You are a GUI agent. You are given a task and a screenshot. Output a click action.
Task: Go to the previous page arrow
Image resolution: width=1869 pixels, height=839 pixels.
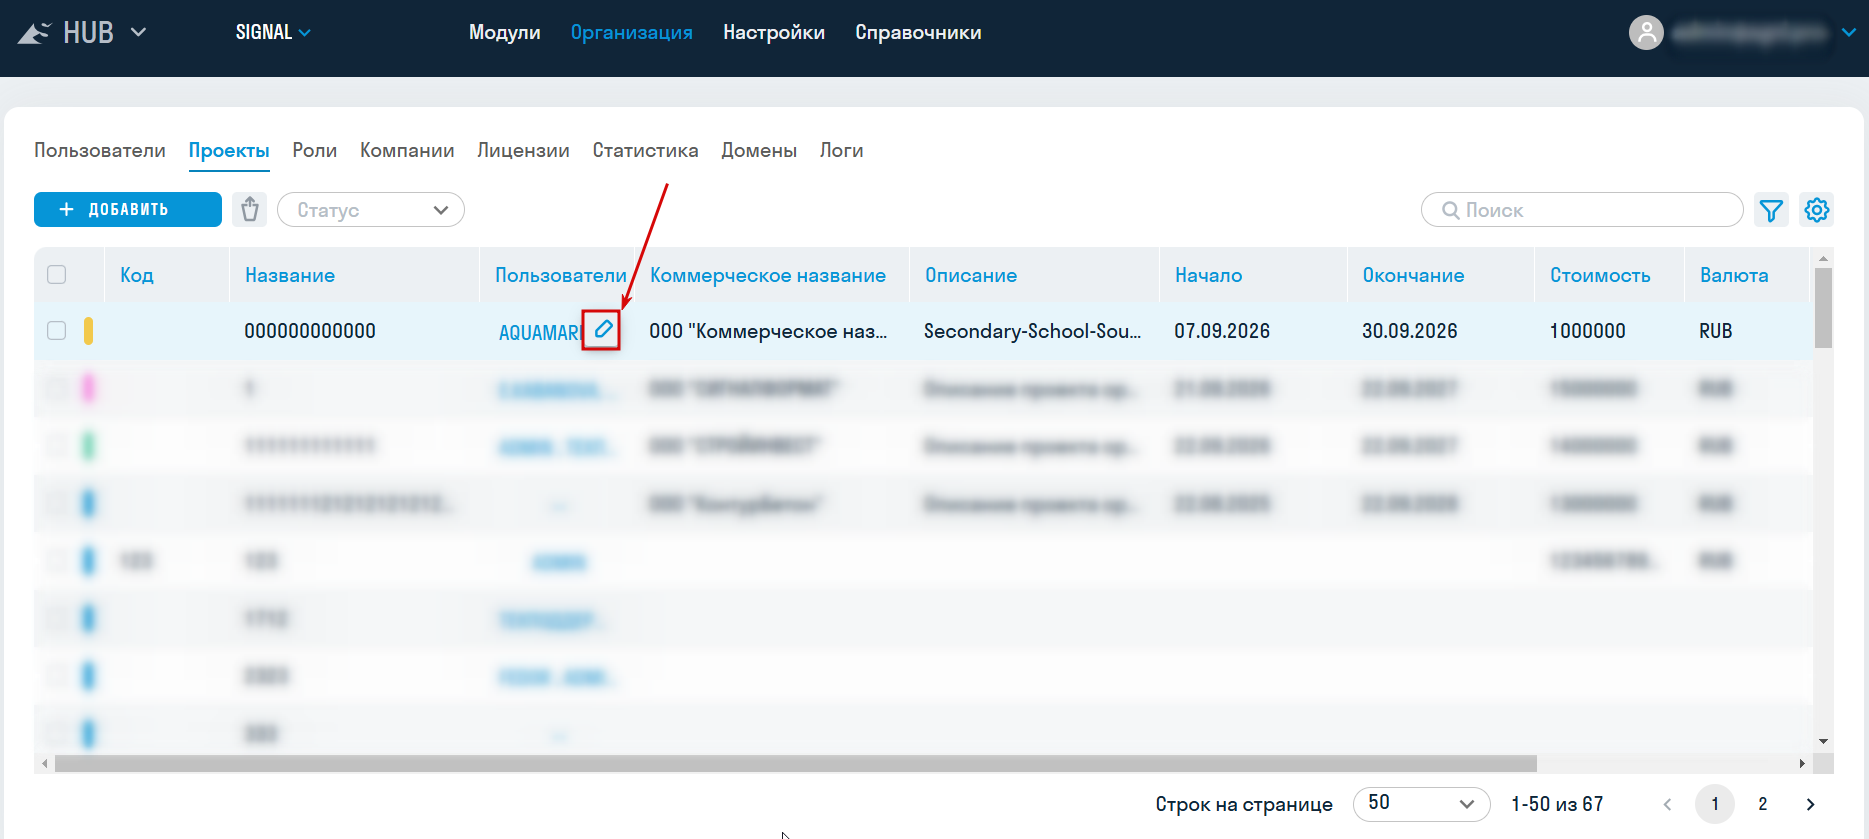pos(1667,804)
